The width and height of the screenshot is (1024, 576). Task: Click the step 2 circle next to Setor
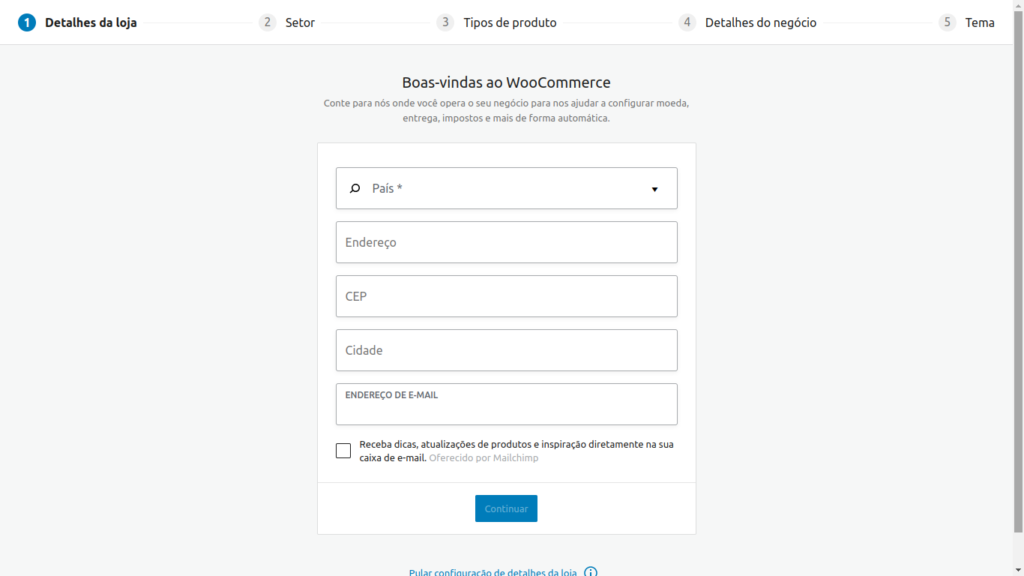tap(266, 21)
